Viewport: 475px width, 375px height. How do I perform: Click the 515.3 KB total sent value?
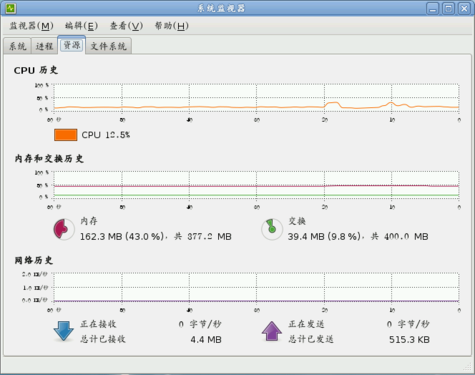(x=409, y=339)
